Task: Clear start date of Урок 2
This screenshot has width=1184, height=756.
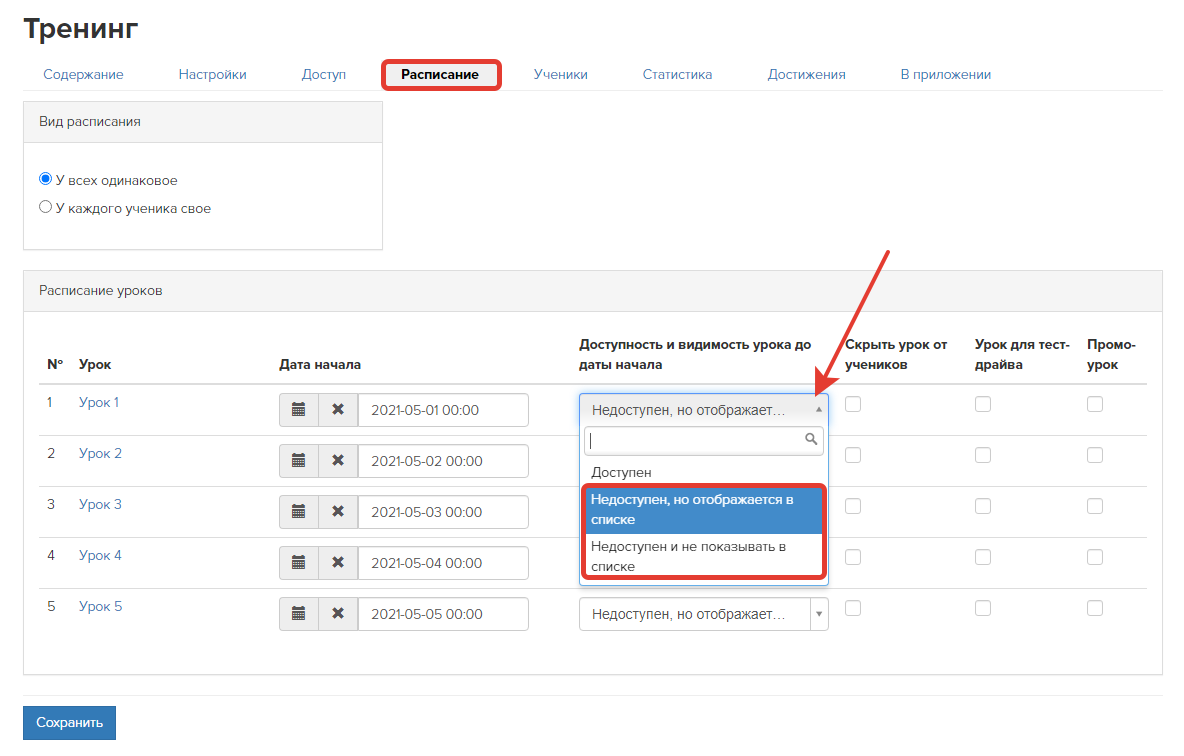Action: click(338, 461)
